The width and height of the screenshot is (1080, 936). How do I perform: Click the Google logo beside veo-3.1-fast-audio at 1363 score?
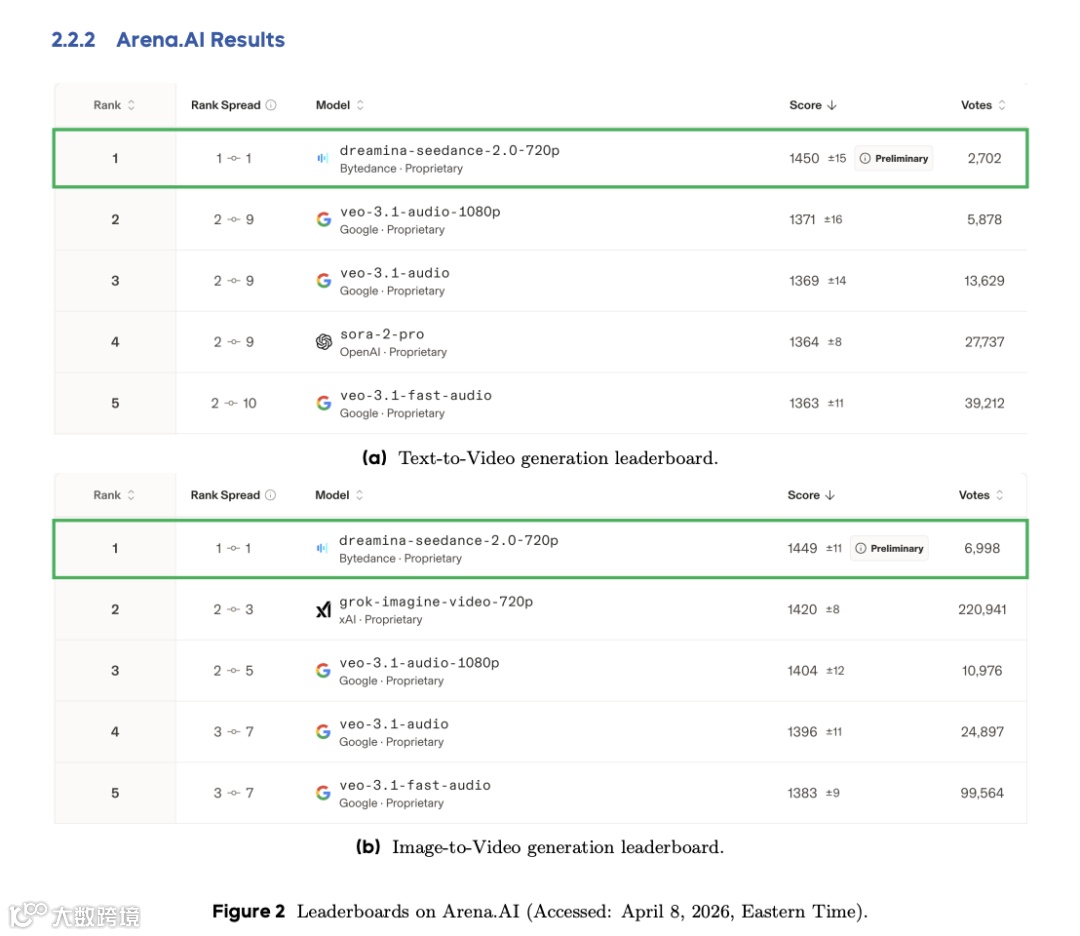click(323, 403)
